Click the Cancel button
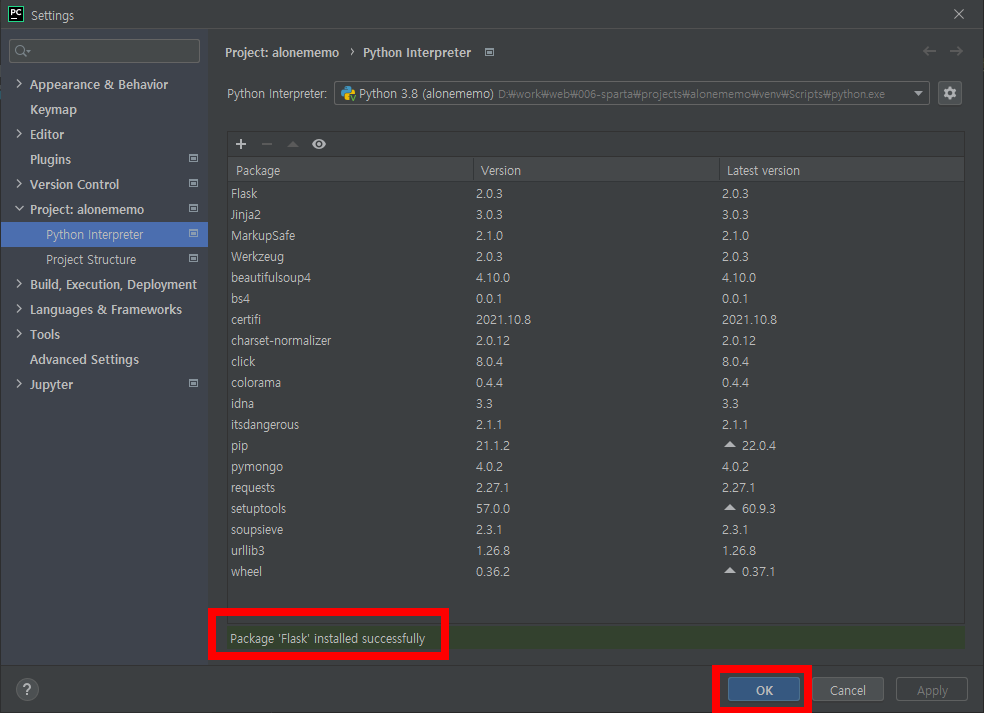This screenshot has width=984, height=713. 848,690
